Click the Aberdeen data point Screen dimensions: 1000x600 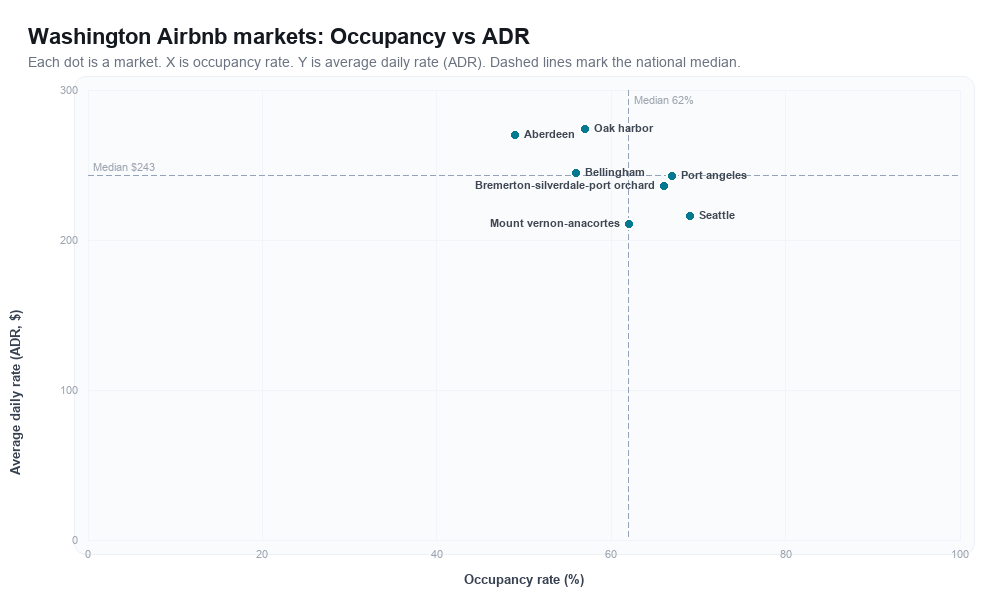click(515, 135)
